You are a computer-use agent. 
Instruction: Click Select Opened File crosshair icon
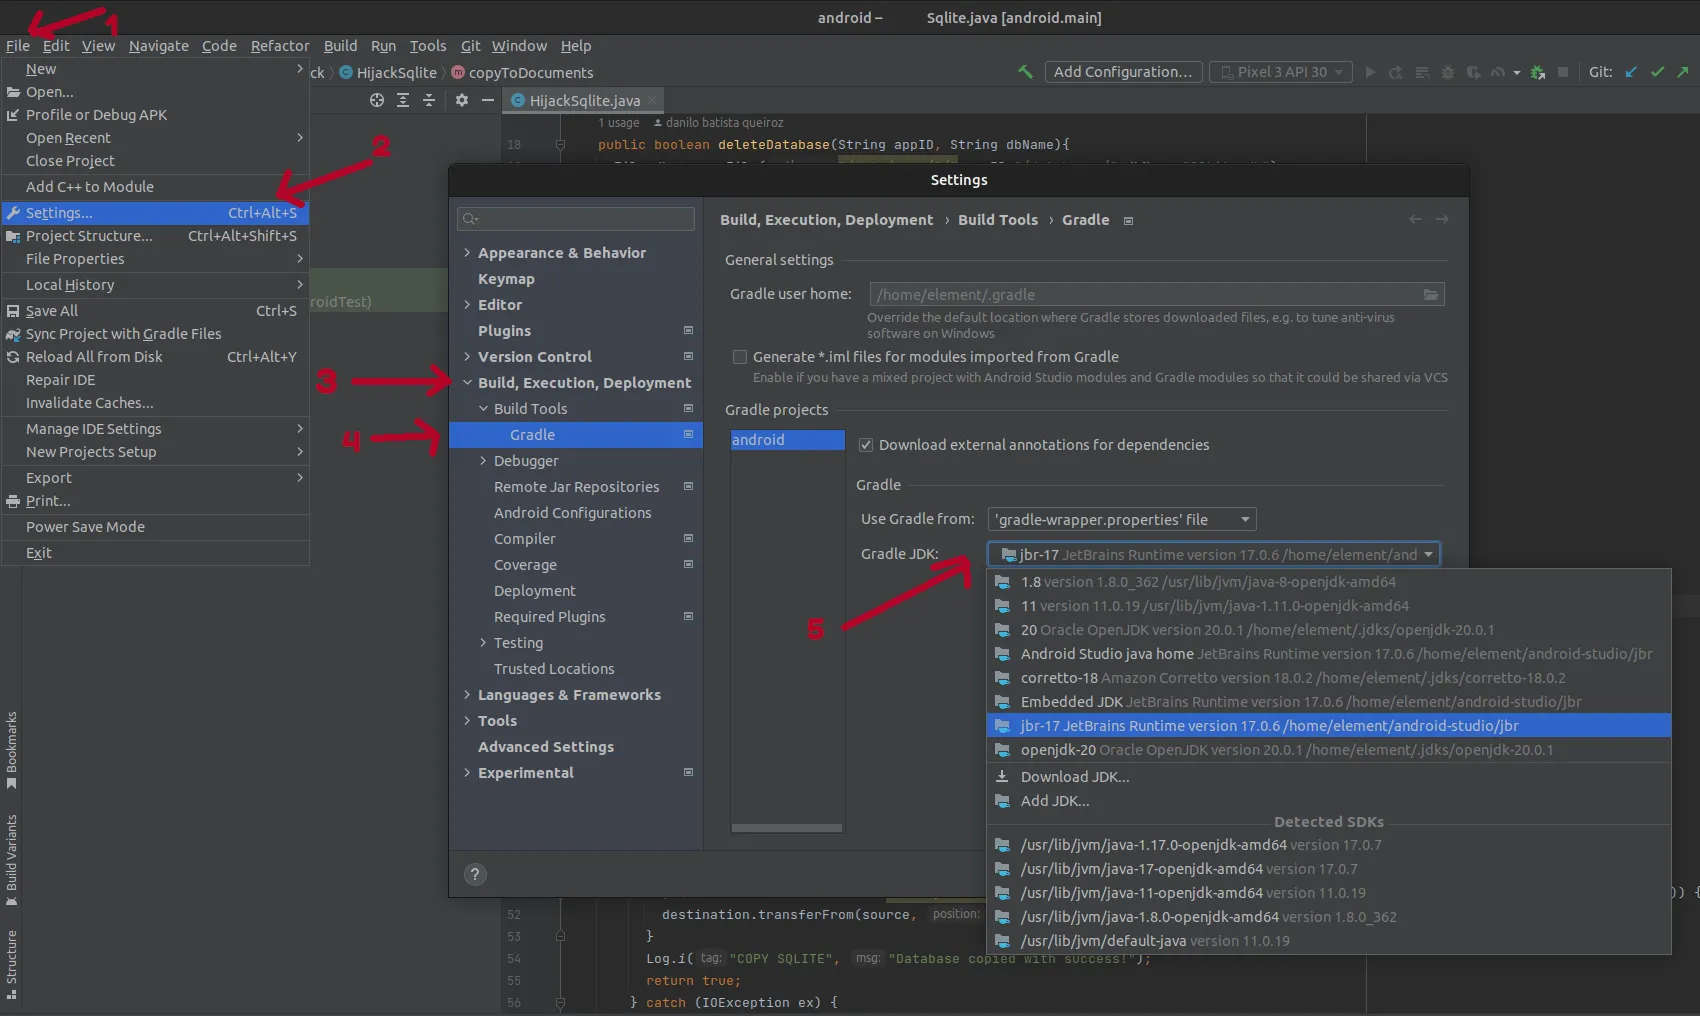pos(377,100)
